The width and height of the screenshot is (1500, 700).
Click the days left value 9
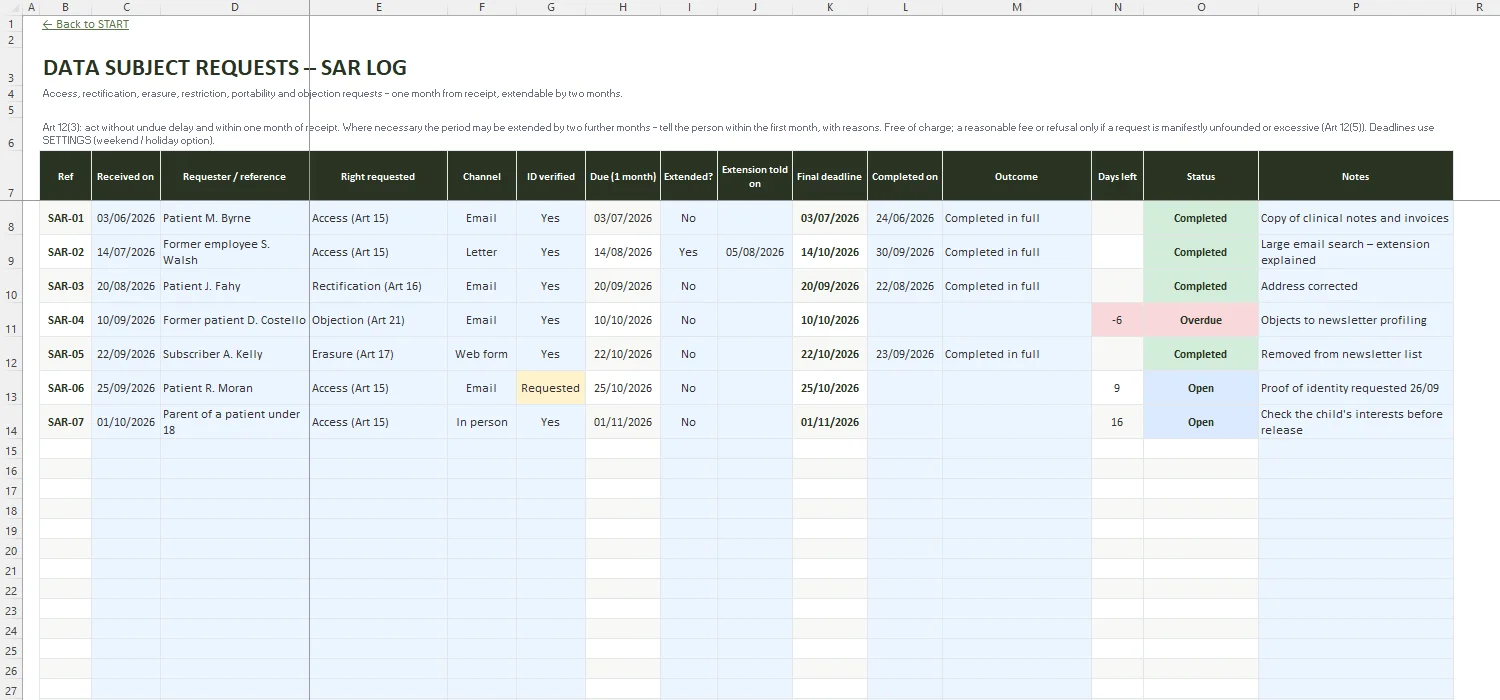1117,388
